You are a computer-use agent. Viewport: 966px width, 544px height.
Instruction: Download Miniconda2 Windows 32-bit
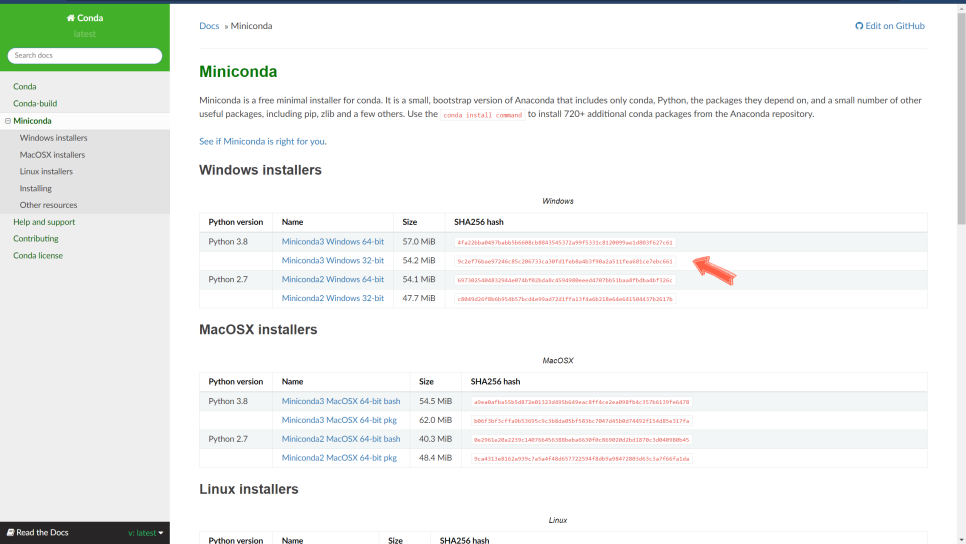click(x=333, y=298)
